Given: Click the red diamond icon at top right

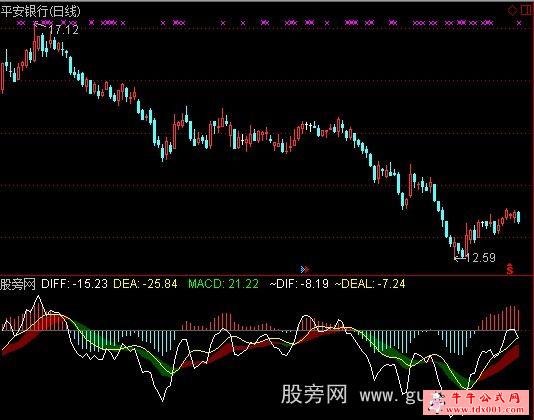Looking at the screenshot, I should [512, 10].
